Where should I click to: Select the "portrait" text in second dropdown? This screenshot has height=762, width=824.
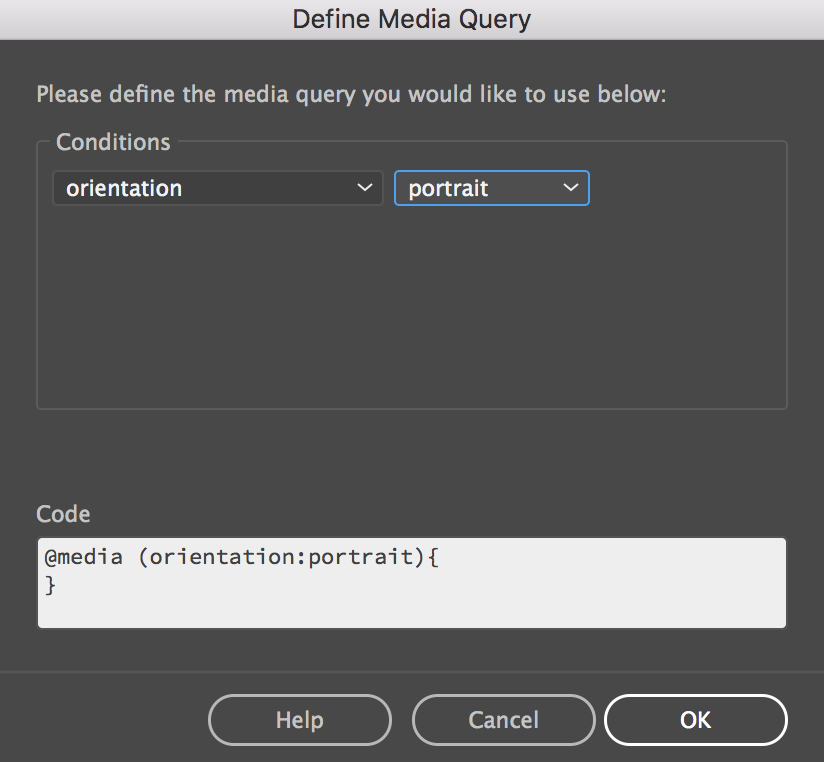pos(448,188)
